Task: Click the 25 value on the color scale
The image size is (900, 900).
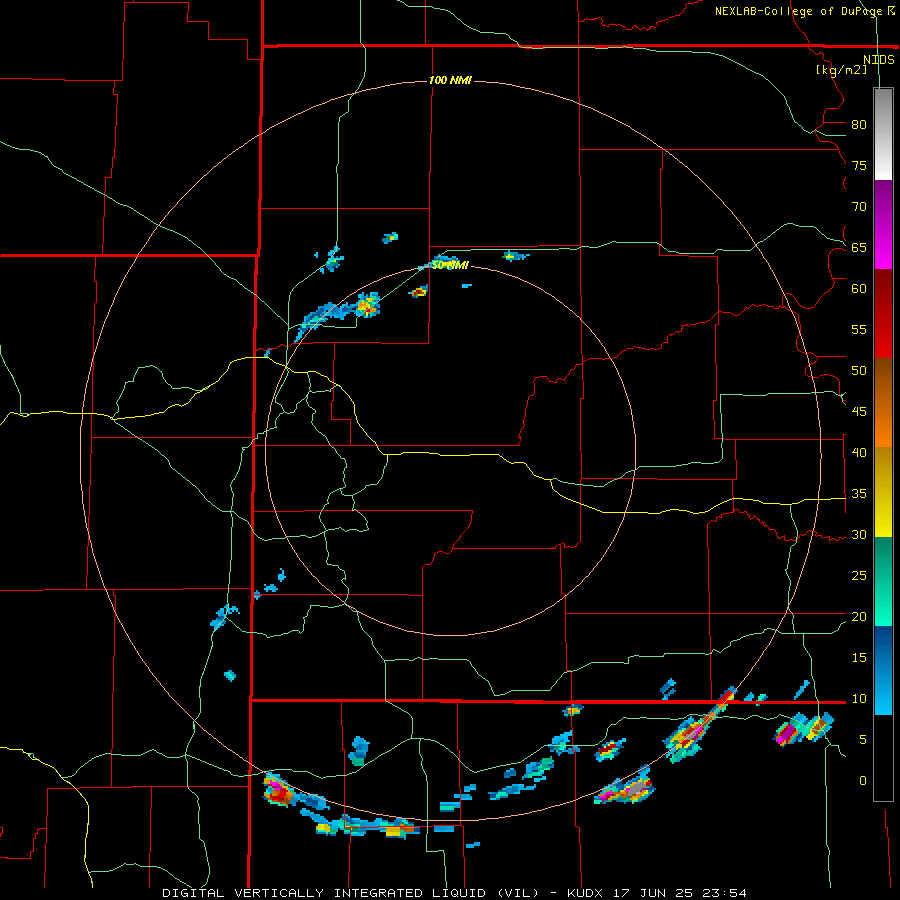Action: pos(859,576)
